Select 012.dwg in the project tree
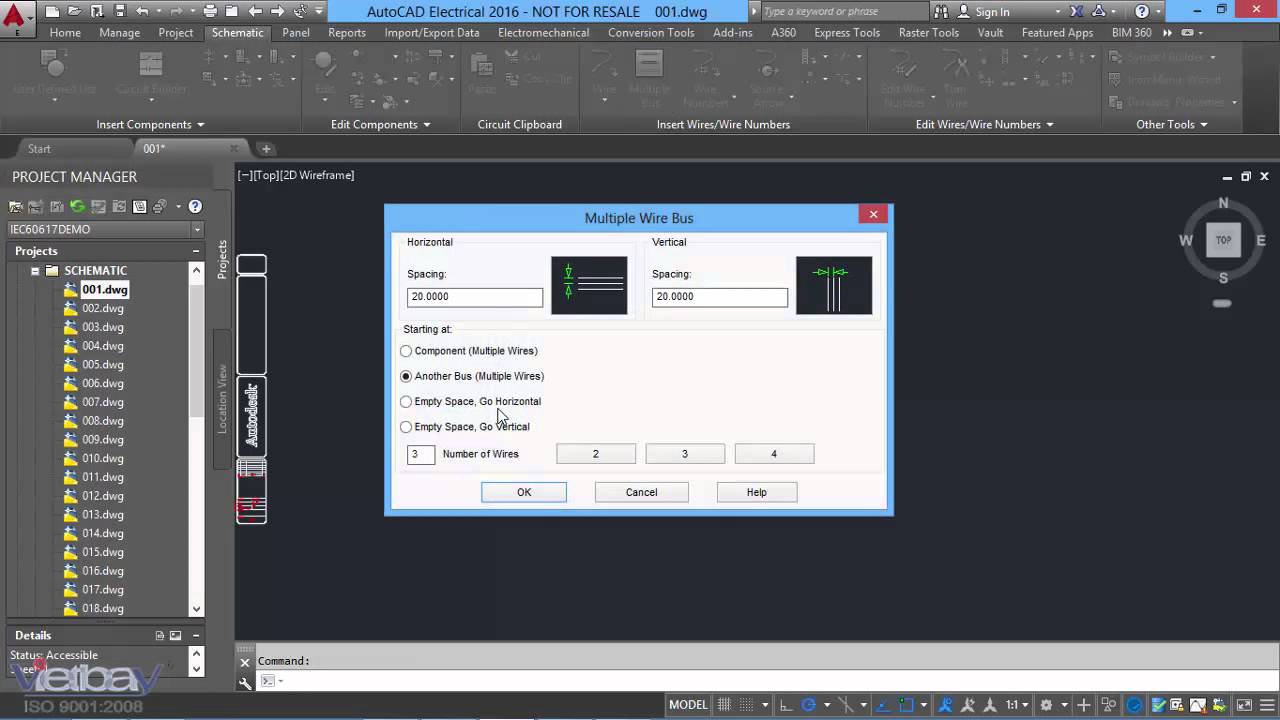This screenshot has height=720, width=1280. coord(103,496)
